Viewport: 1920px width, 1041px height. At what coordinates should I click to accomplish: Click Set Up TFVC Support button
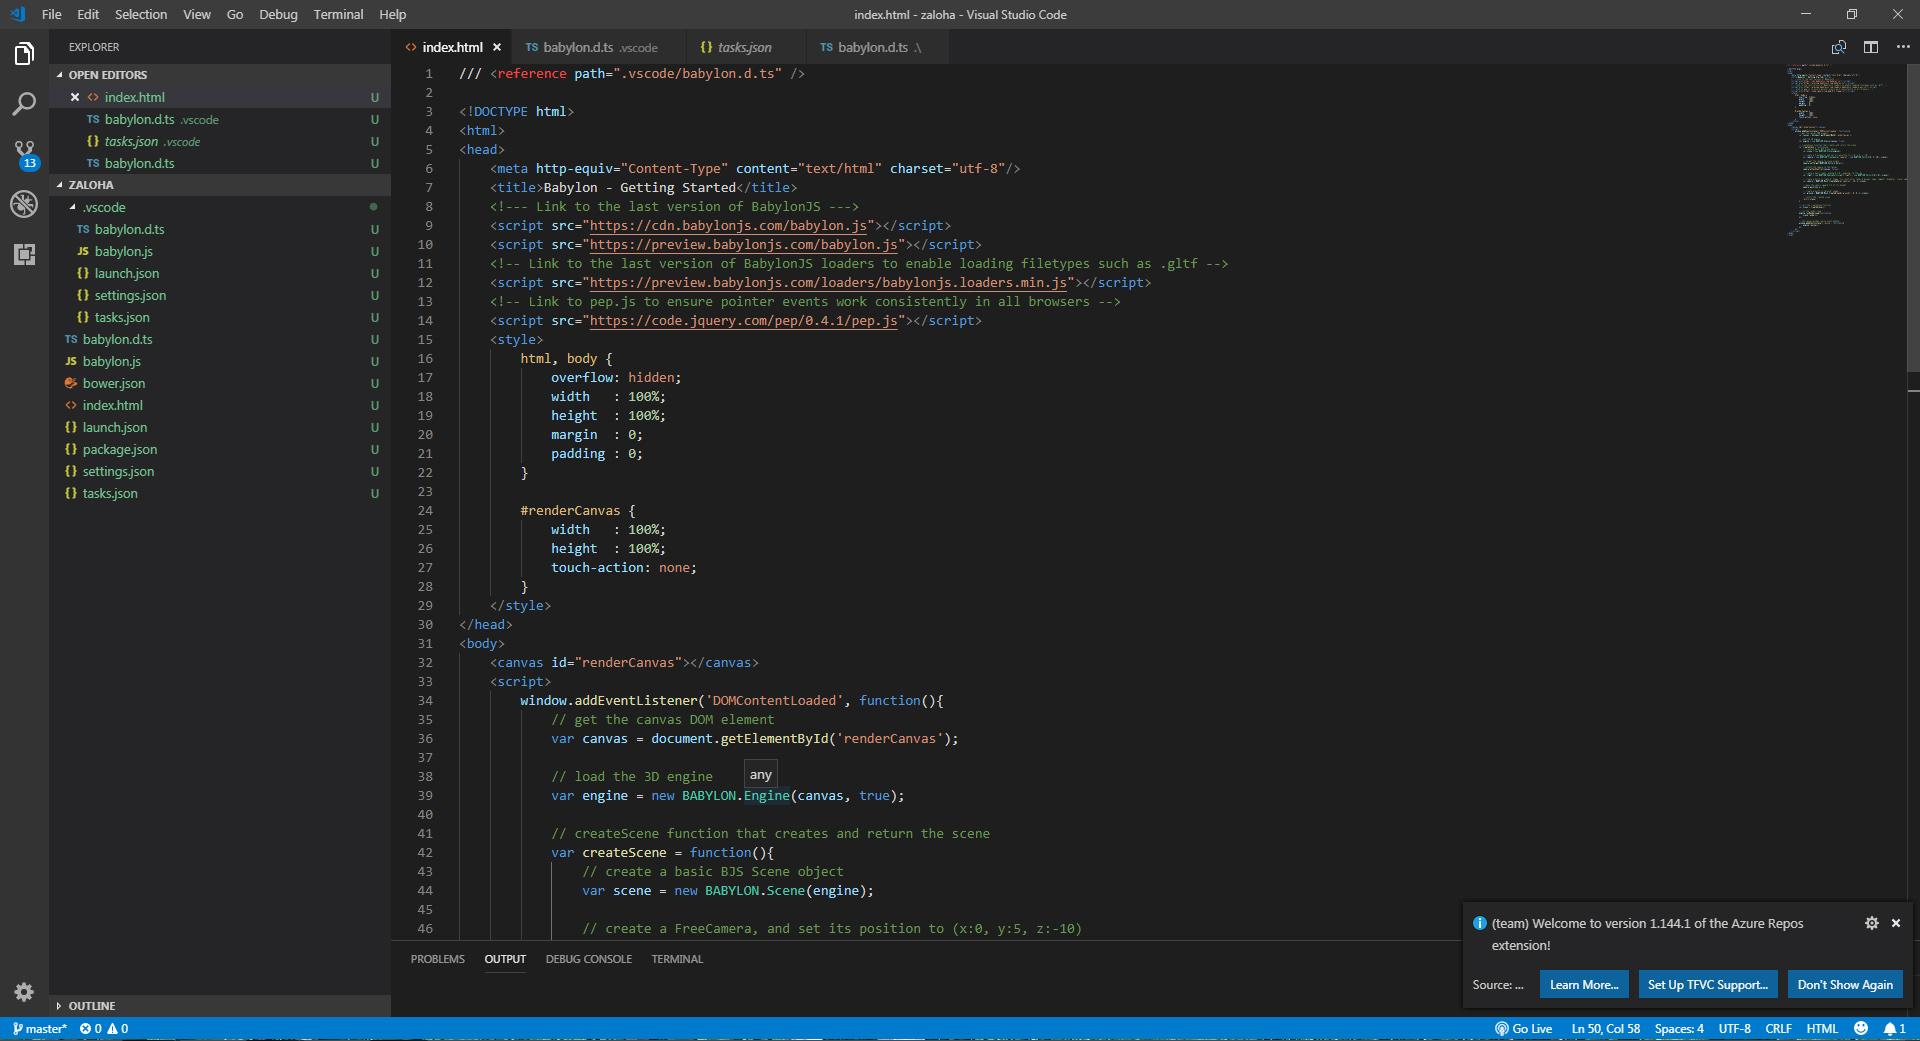point(1708,984)
